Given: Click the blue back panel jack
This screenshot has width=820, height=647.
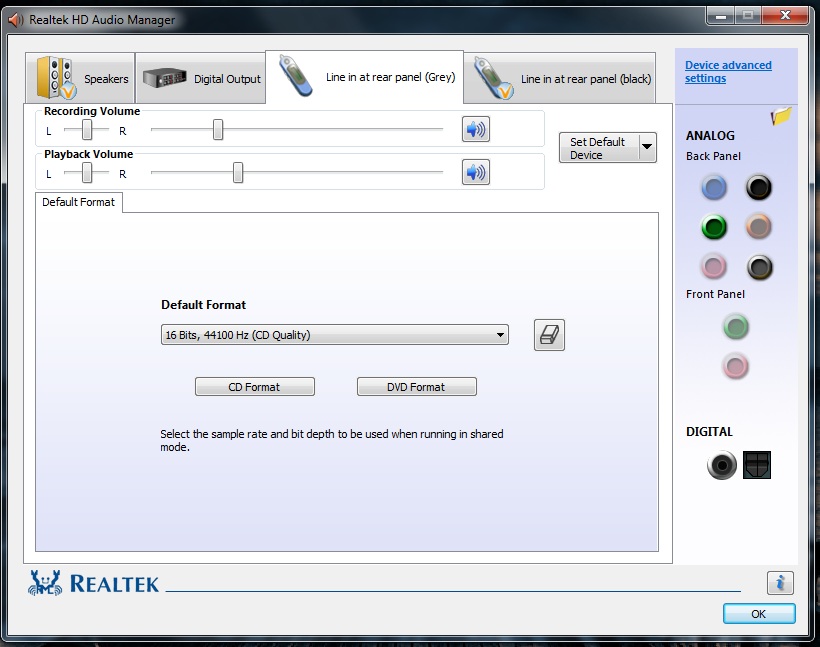Looking at the screenshot, I should 714,188.
